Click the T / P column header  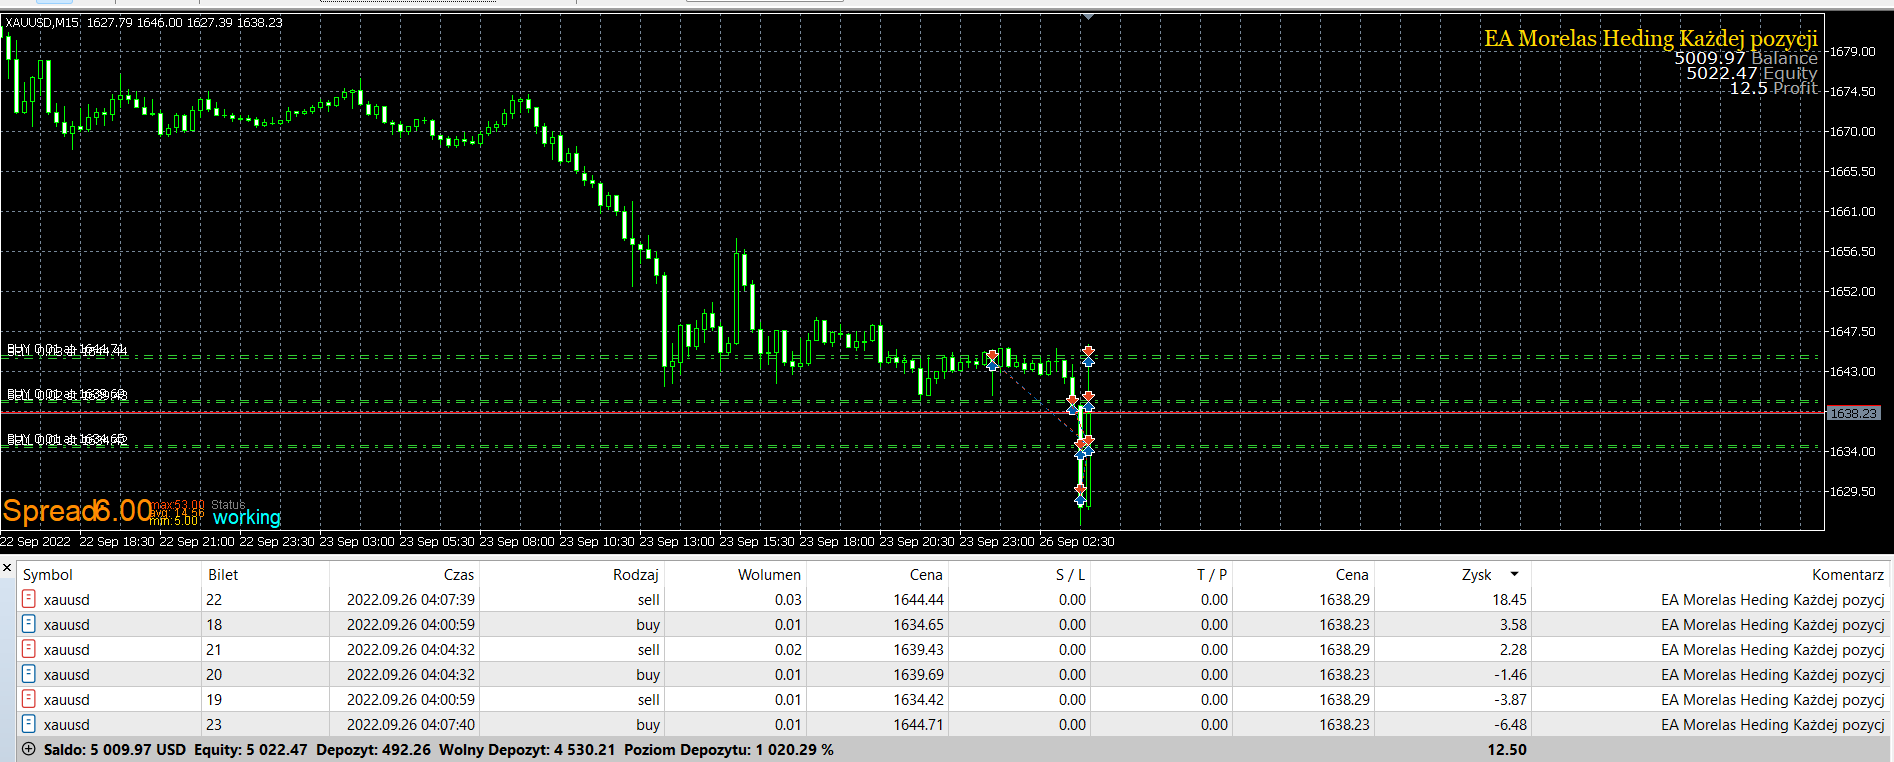(1212, 574)
